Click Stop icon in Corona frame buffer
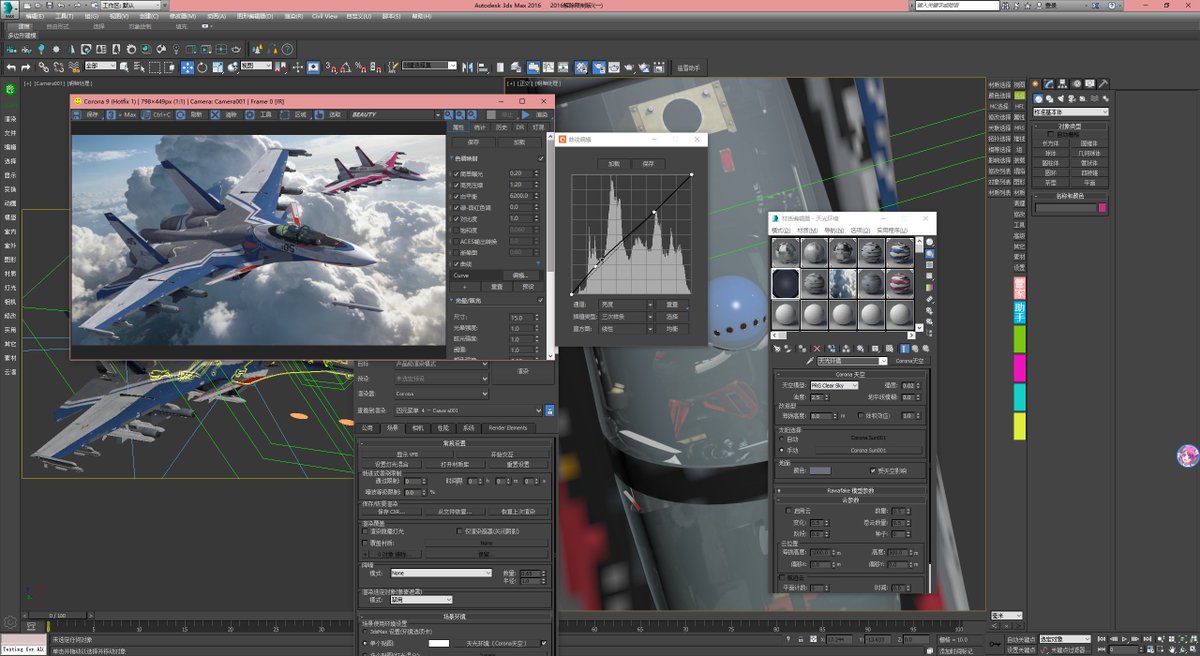Screen dimensions: 1200x656 [491, 115]
